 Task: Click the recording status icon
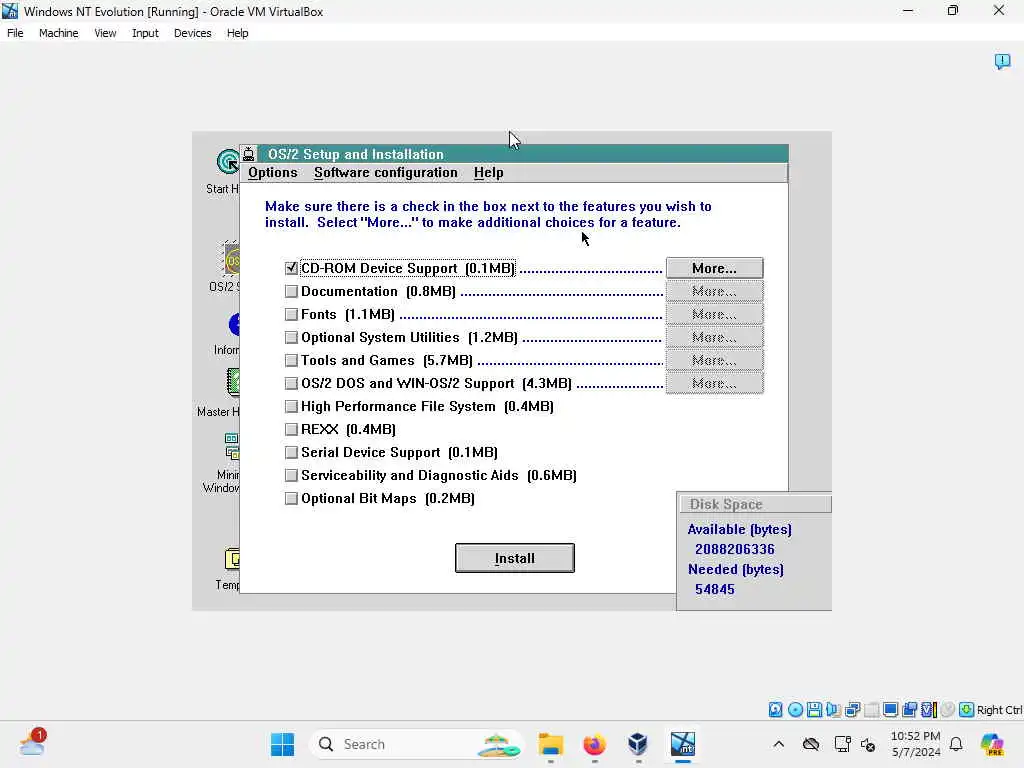pyautogui.click(x=909, y=709)
